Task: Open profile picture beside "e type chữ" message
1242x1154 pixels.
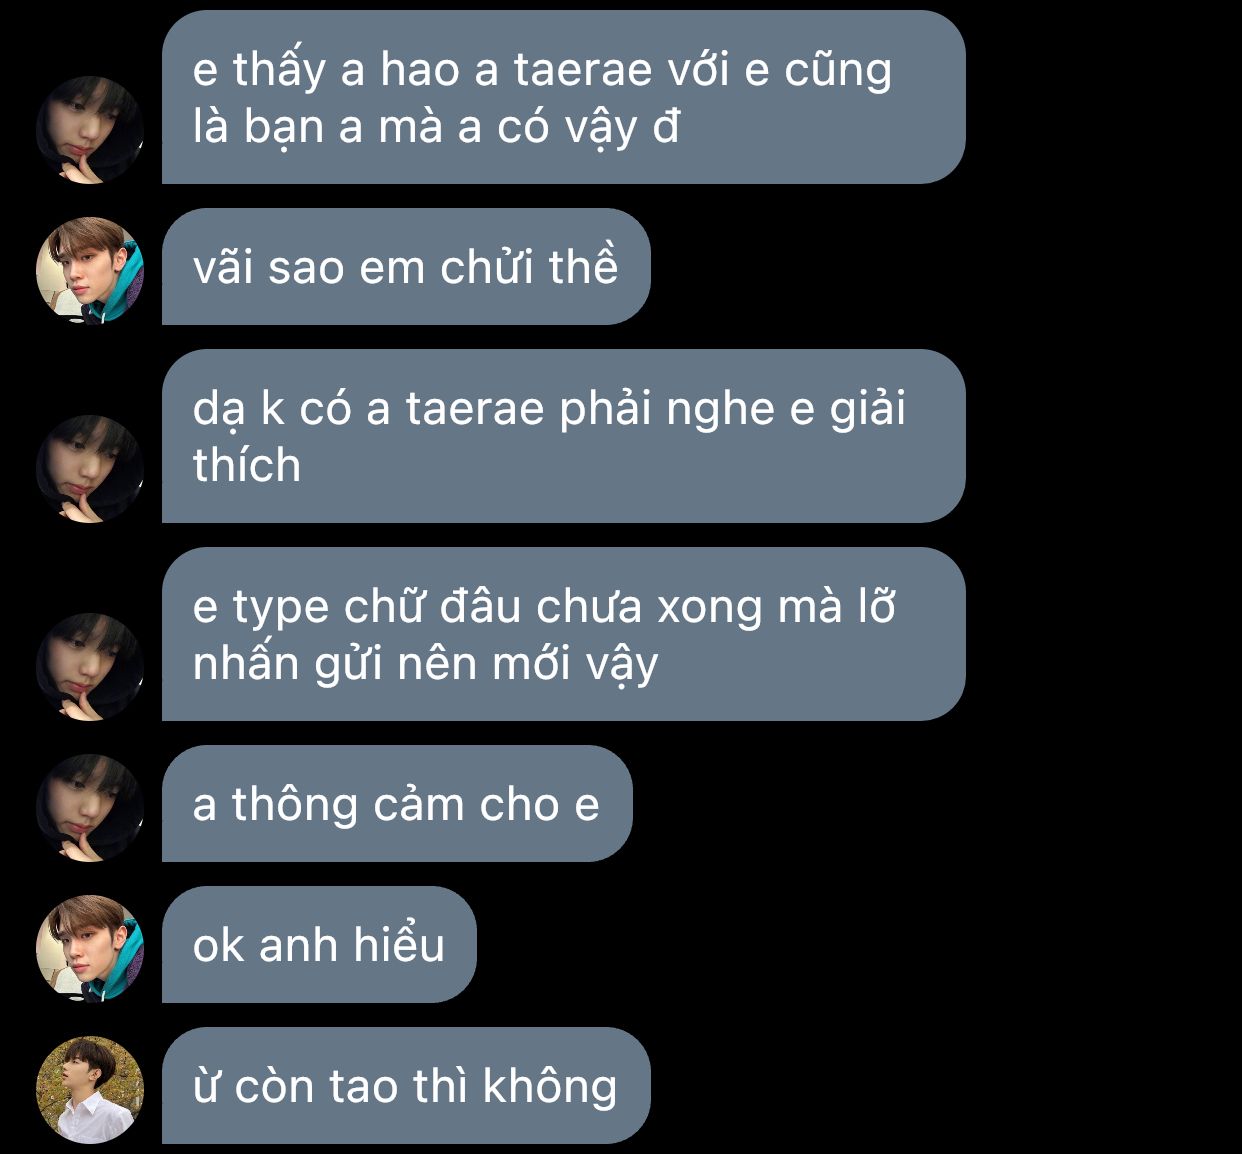Action: (x=90, y=666)
